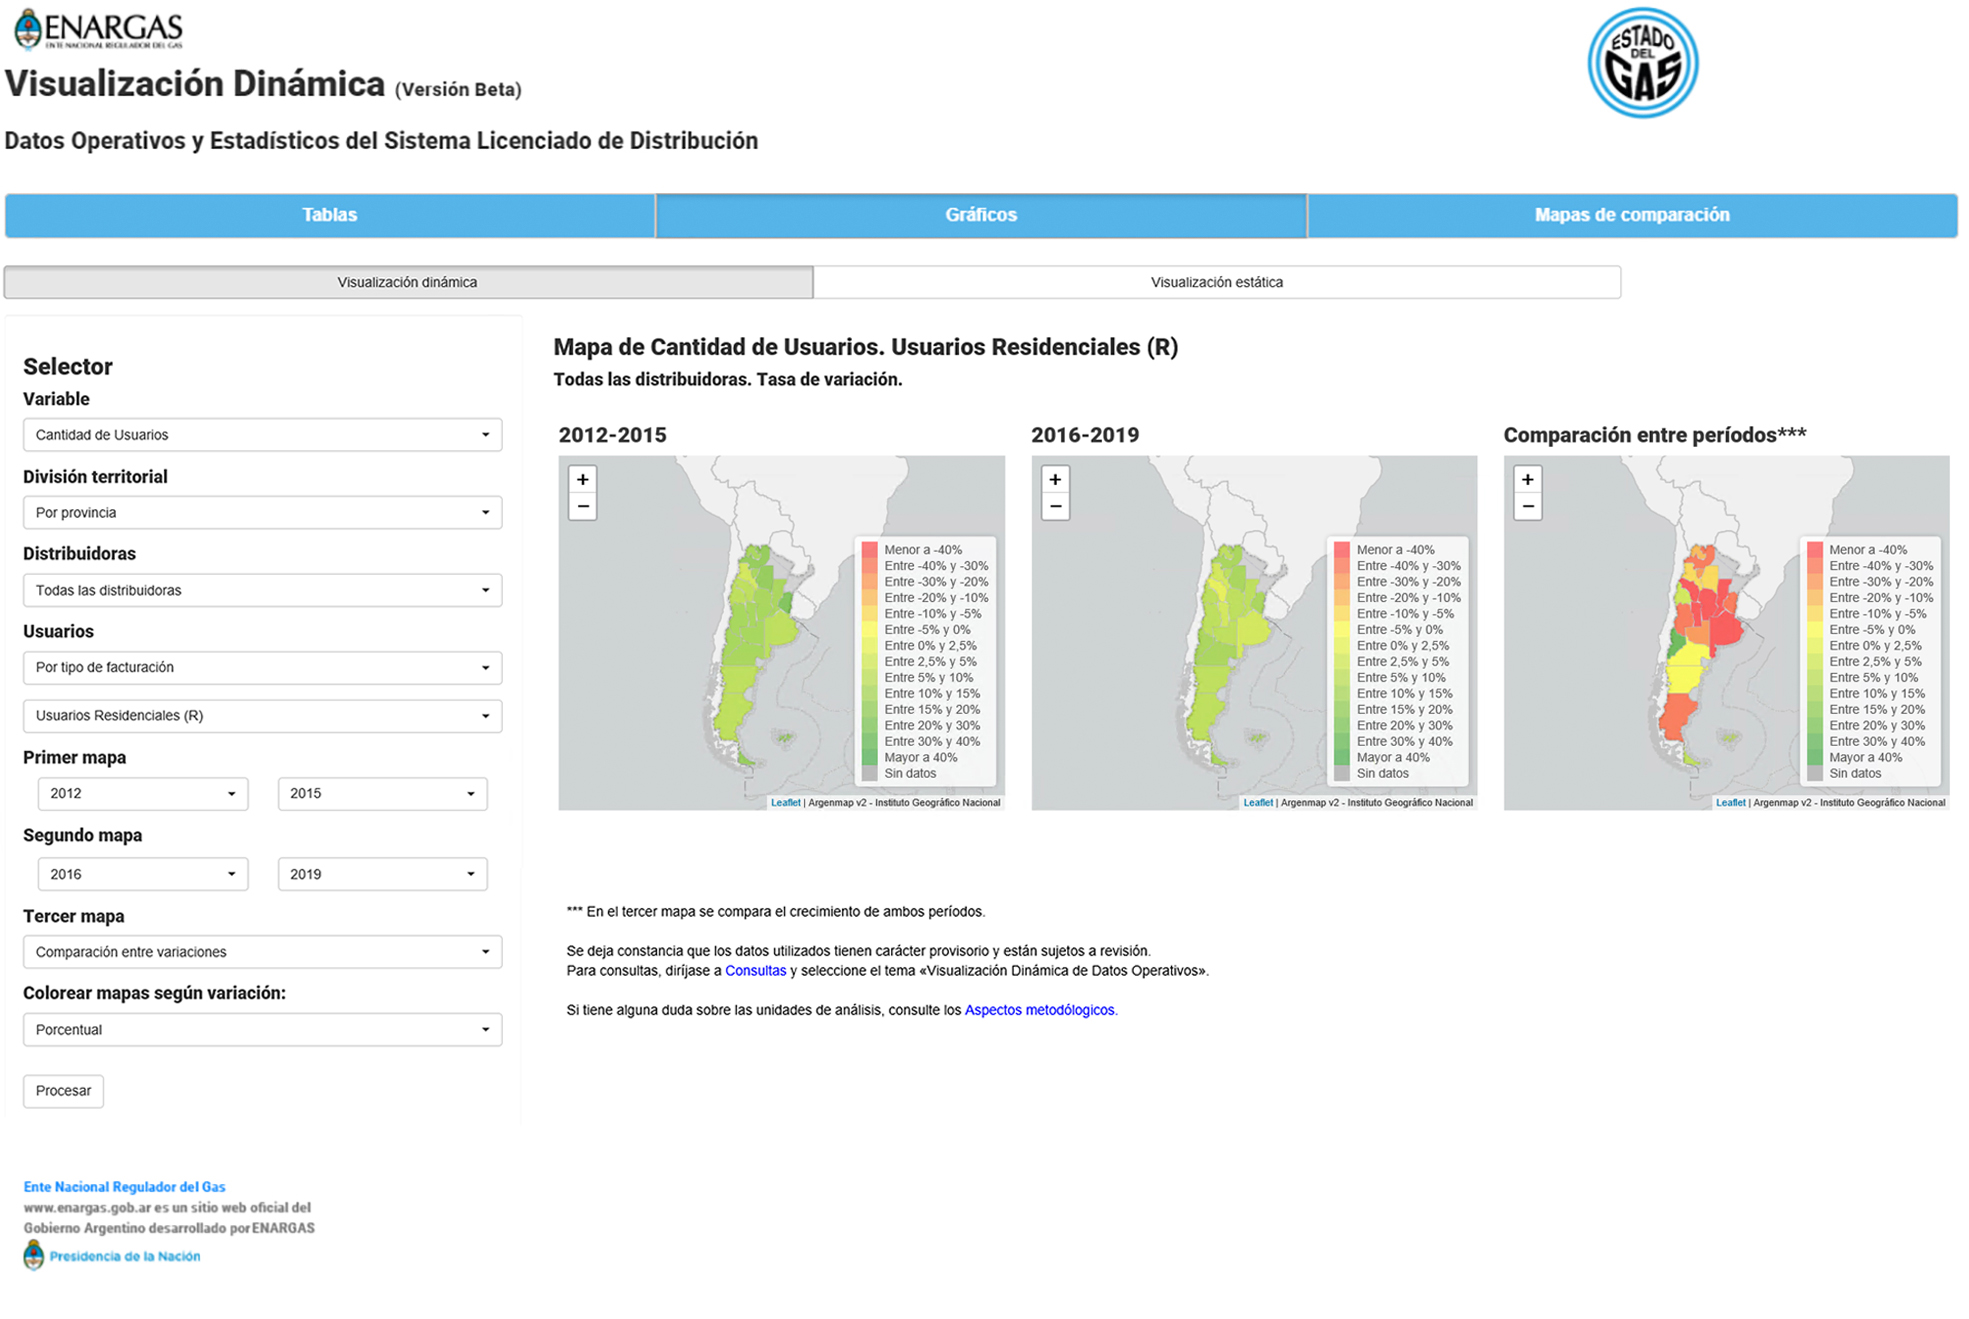
Task: Zoom in on the 2016-2019 map
Action: click(1055, 479)
